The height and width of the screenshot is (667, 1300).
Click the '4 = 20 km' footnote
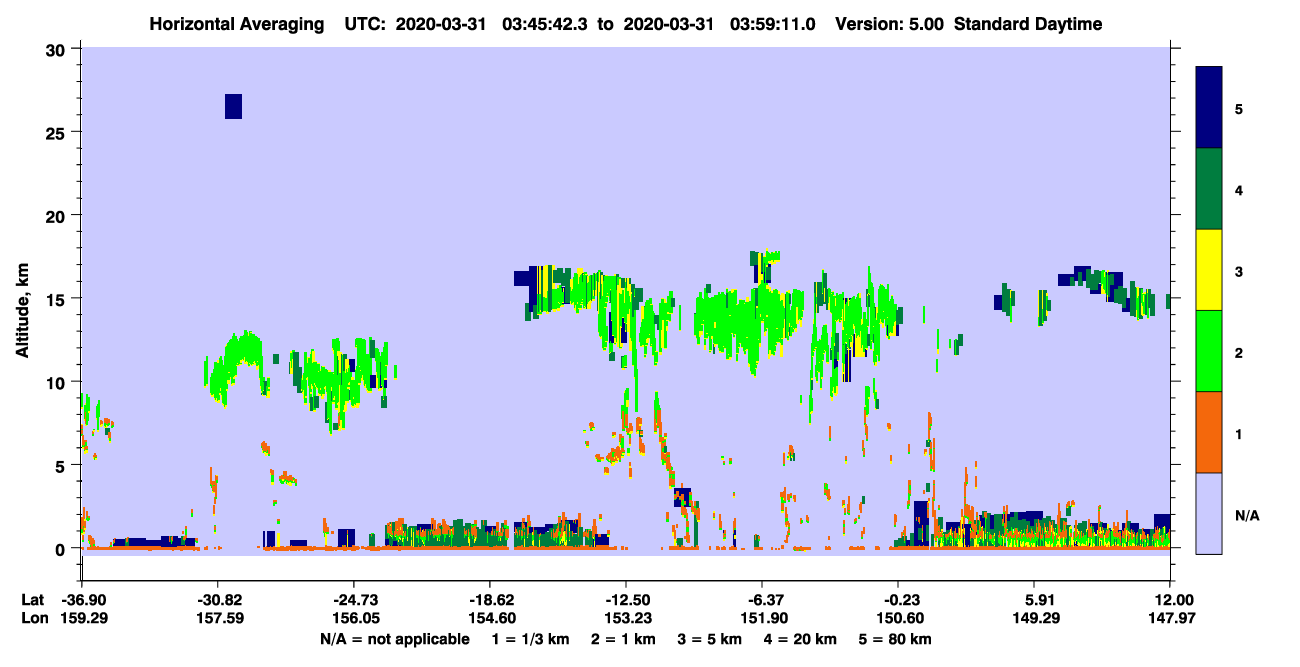tap(801, 639)
